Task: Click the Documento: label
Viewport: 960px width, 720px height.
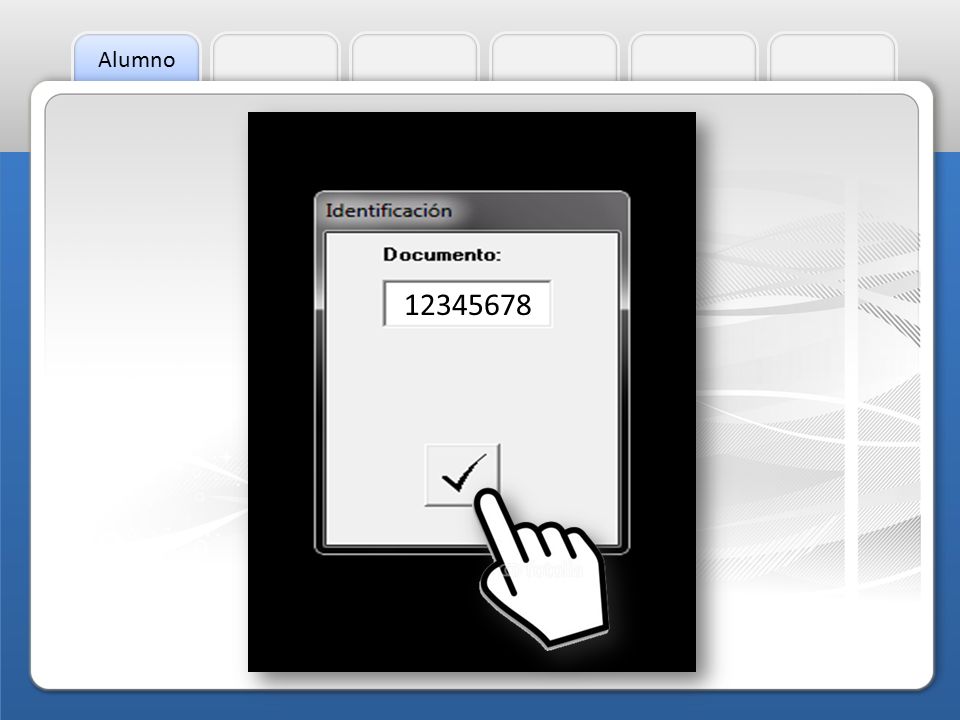Action: pyautogui.click(x=441, y=255)
